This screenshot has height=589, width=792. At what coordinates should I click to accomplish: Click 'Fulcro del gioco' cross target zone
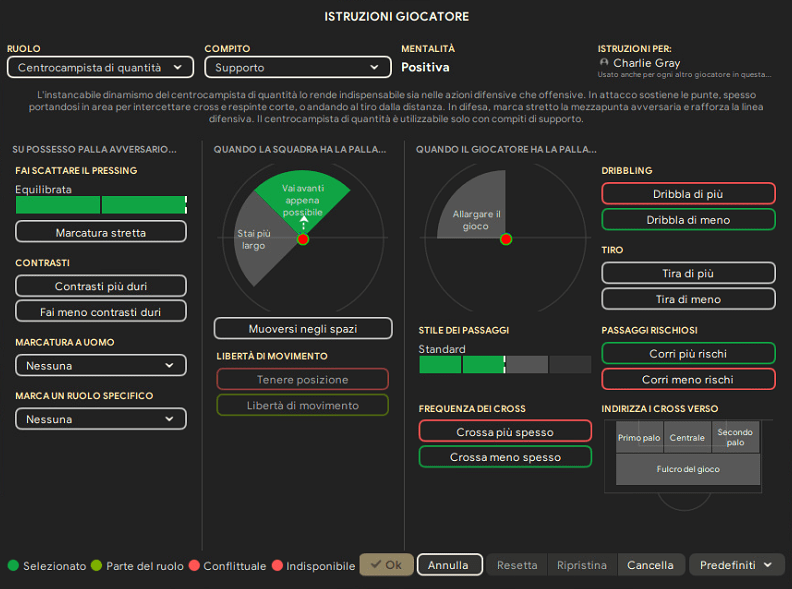tap(687, 469)
